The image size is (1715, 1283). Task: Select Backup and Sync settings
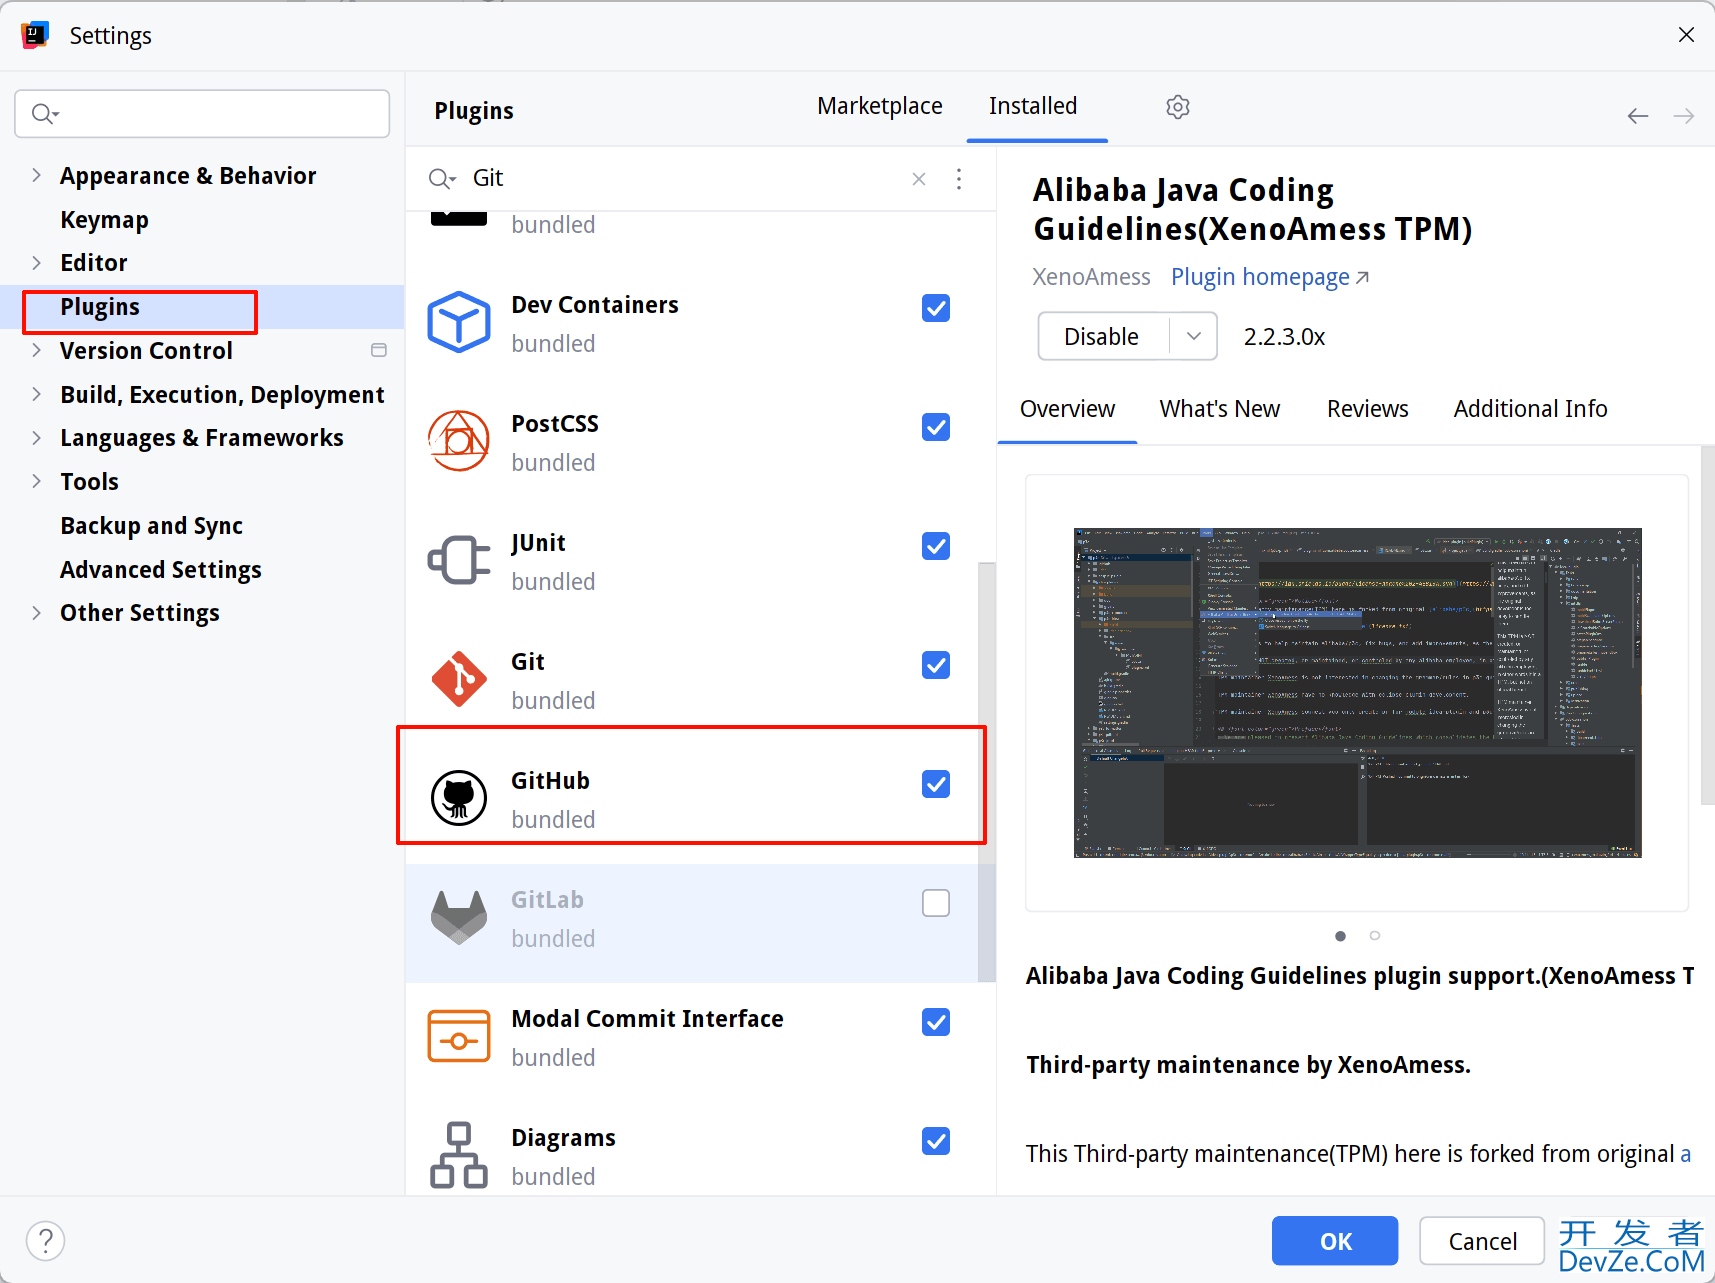coord(151,525)
